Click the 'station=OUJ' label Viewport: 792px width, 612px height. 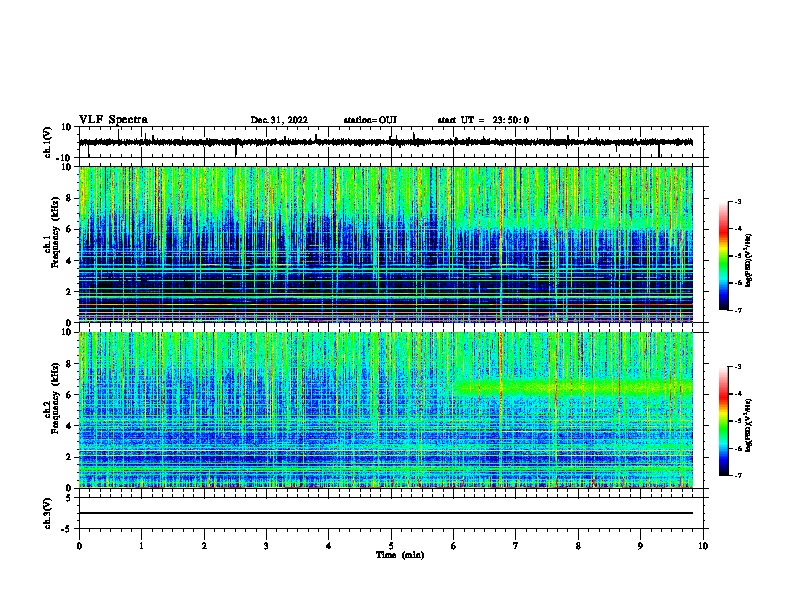pos(370,120)
